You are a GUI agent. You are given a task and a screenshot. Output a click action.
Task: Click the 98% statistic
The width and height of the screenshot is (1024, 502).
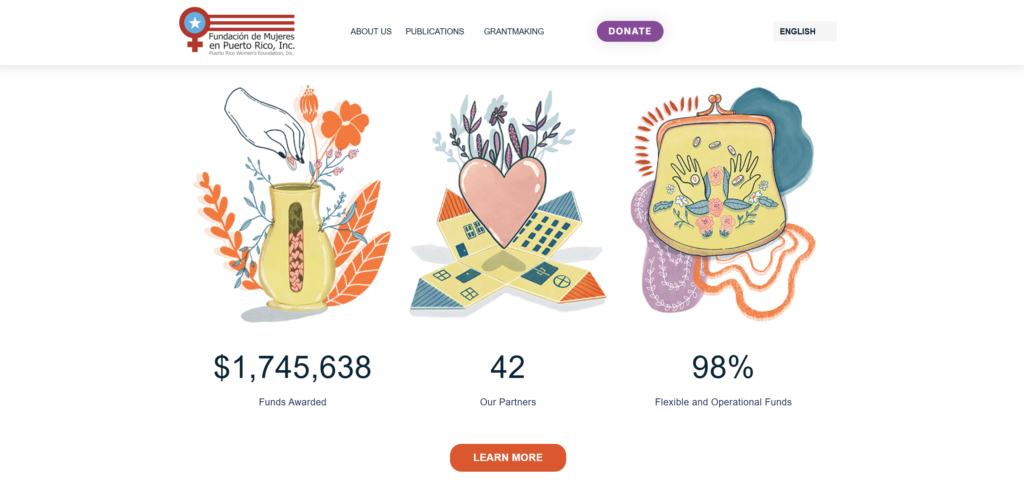click(x=723, y=368)
